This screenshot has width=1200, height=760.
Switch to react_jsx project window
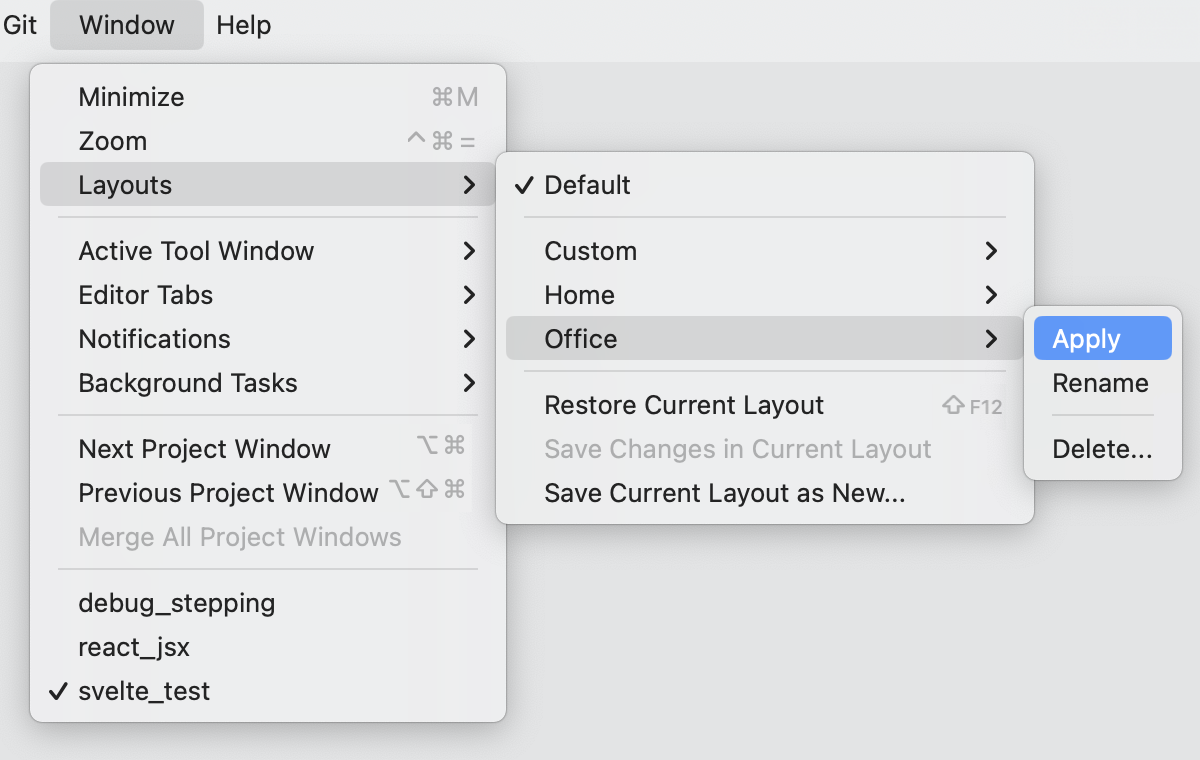click(x=134, y=647)
